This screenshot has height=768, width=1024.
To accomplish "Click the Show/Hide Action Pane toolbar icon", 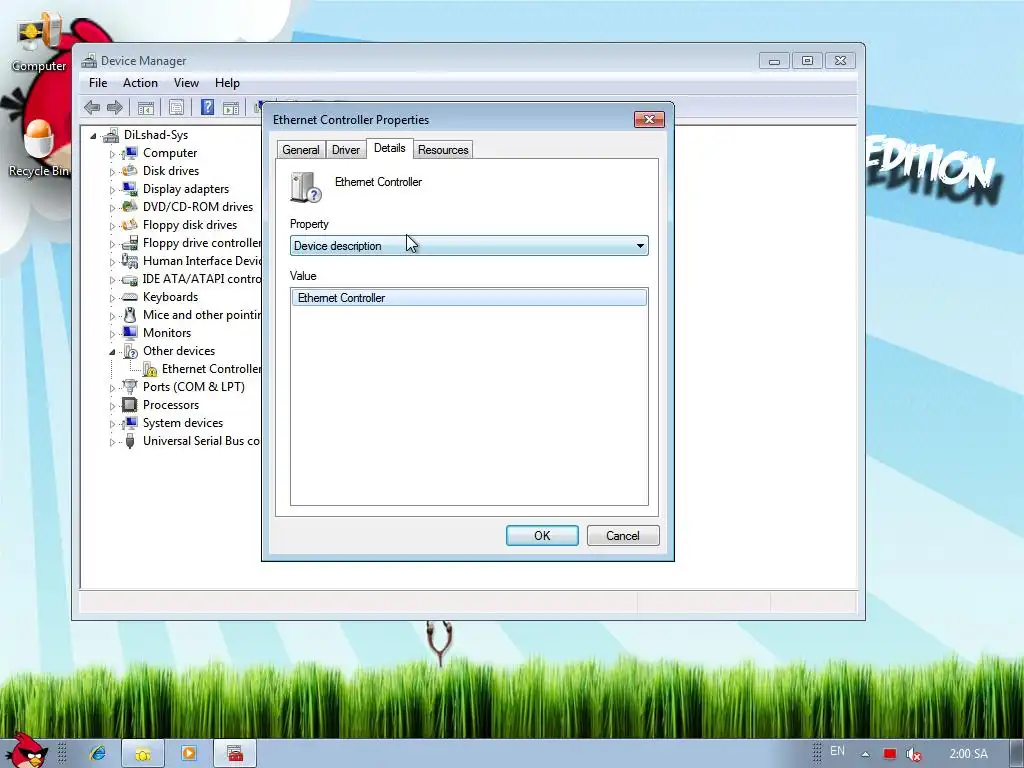I will click(x=231, y=108).
